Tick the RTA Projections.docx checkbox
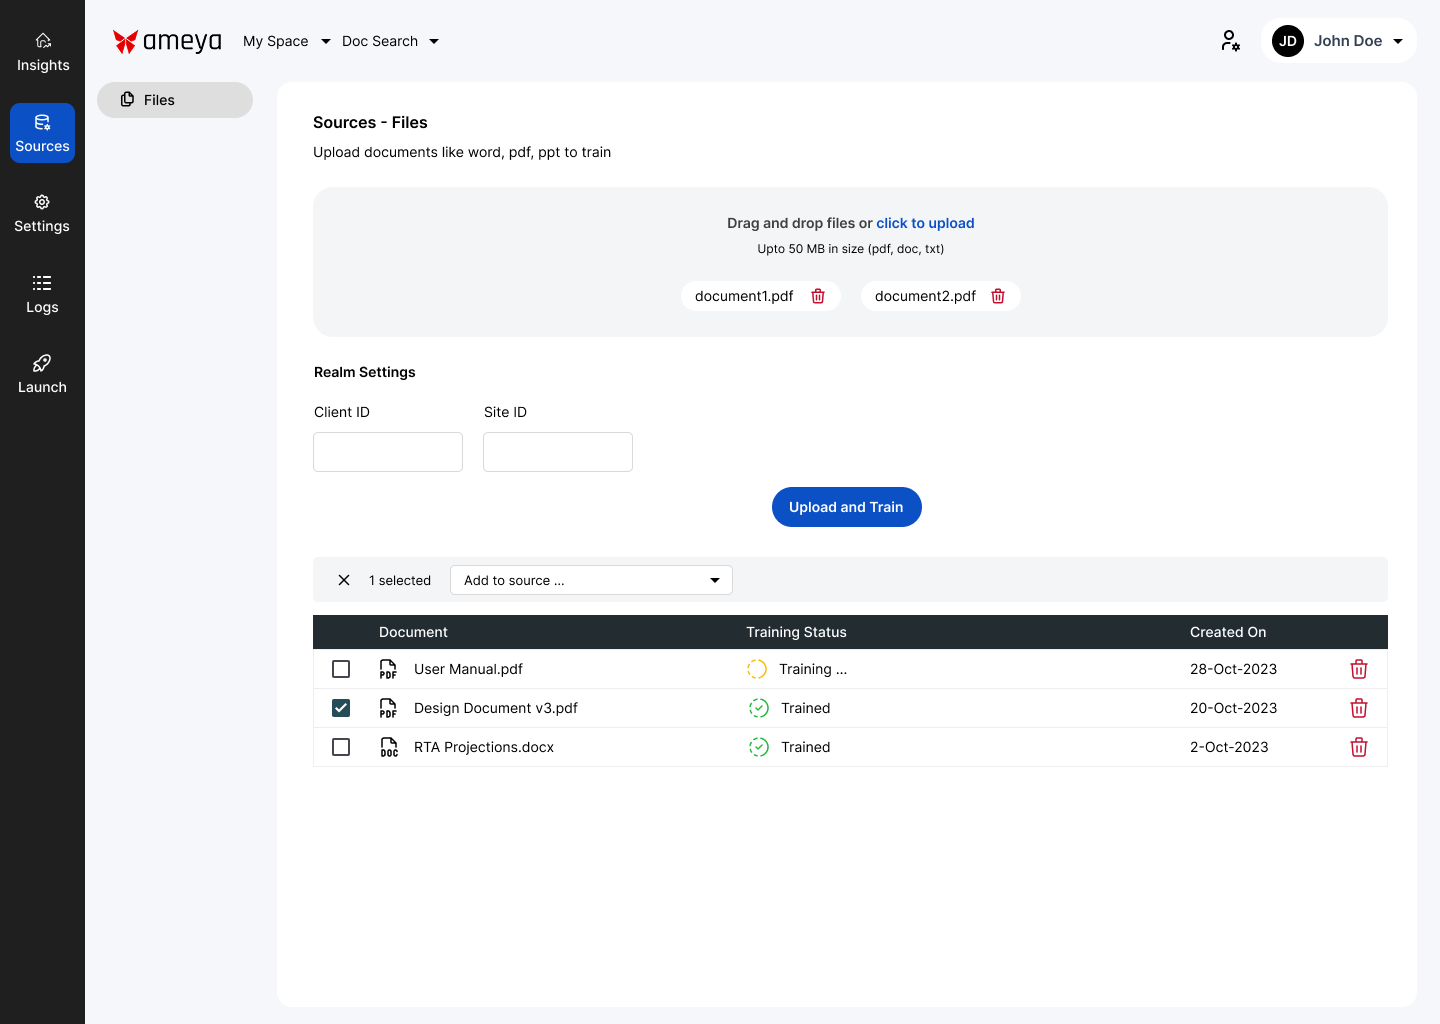1440x1024 pixels. click(x=341, y=747)
